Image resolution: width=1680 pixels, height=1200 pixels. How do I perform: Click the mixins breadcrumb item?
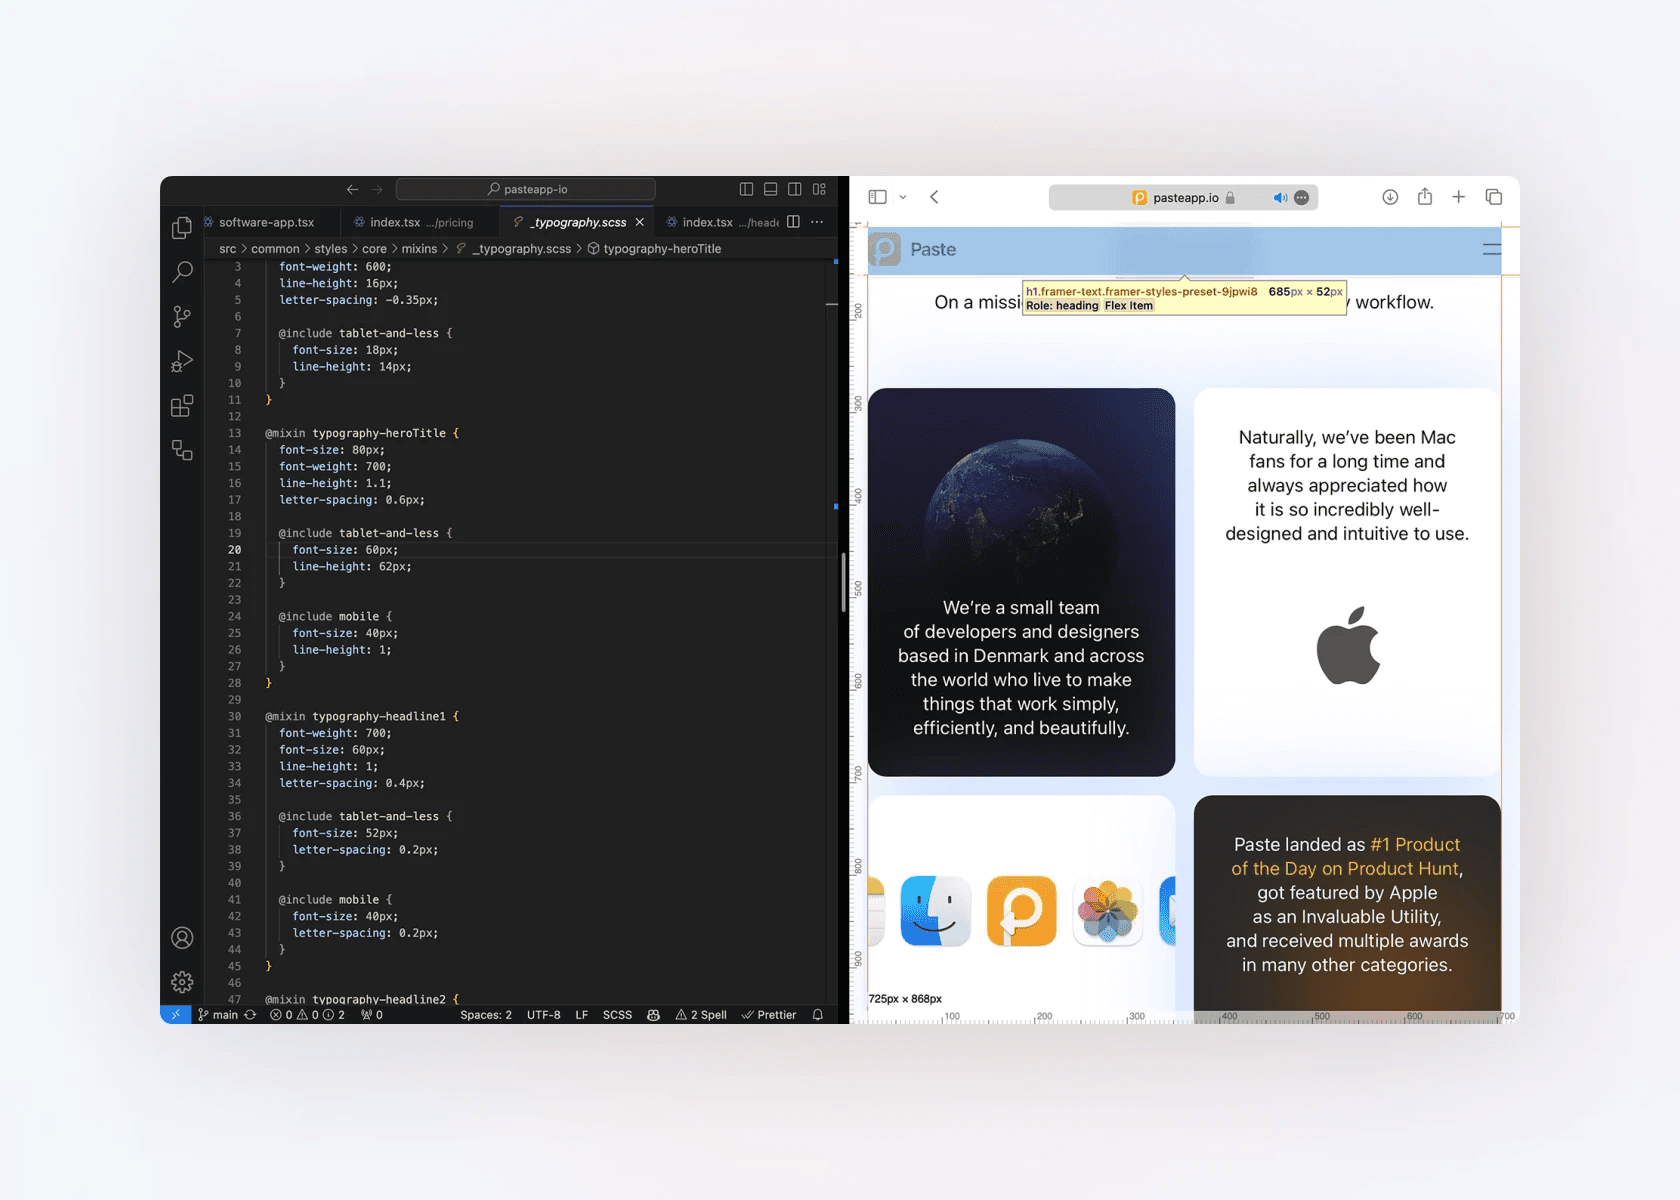(x=419, y=249)
